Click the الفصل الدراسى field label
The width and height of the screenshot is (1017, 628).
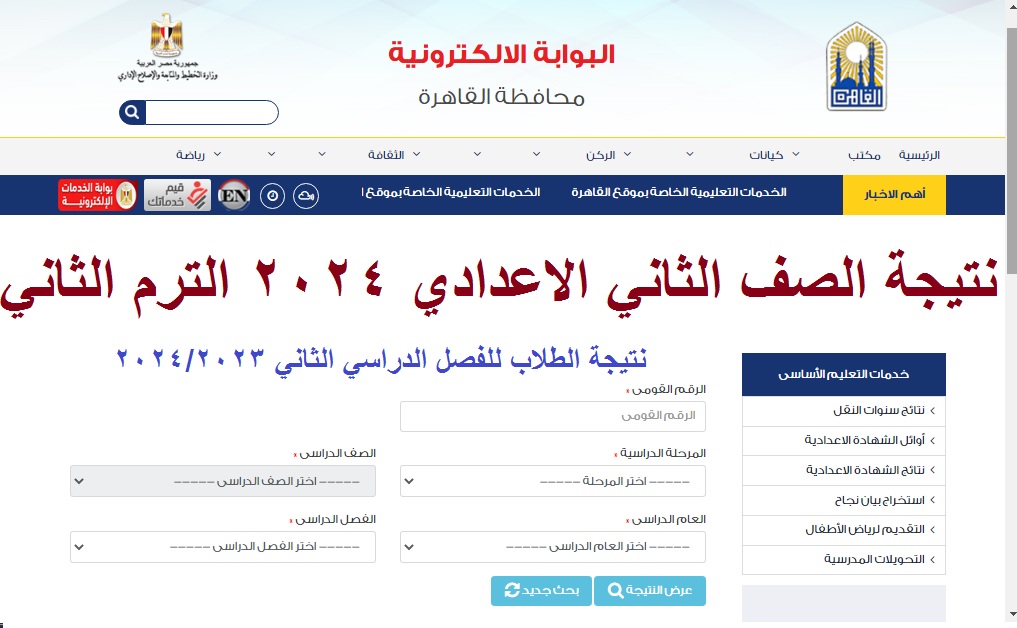[x=333, y=519]
